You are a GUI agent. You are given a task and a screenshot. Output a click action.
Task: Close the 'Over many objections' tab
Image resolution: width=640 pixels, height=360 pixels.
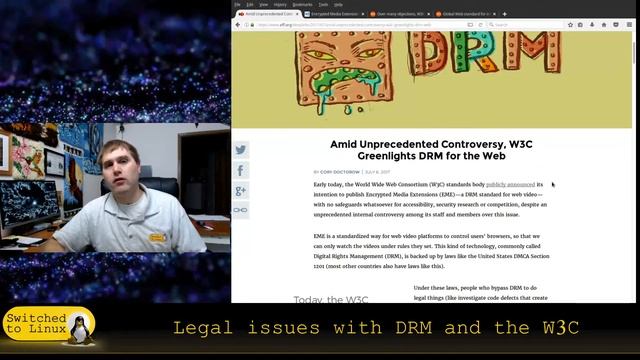pyautogui.click(x=428, y=14)
